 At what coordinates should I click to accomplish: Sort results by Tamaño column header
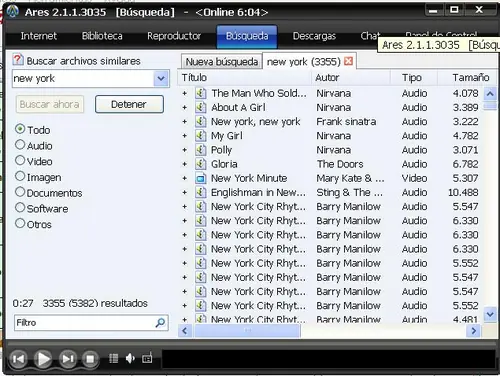pos(467,78)
